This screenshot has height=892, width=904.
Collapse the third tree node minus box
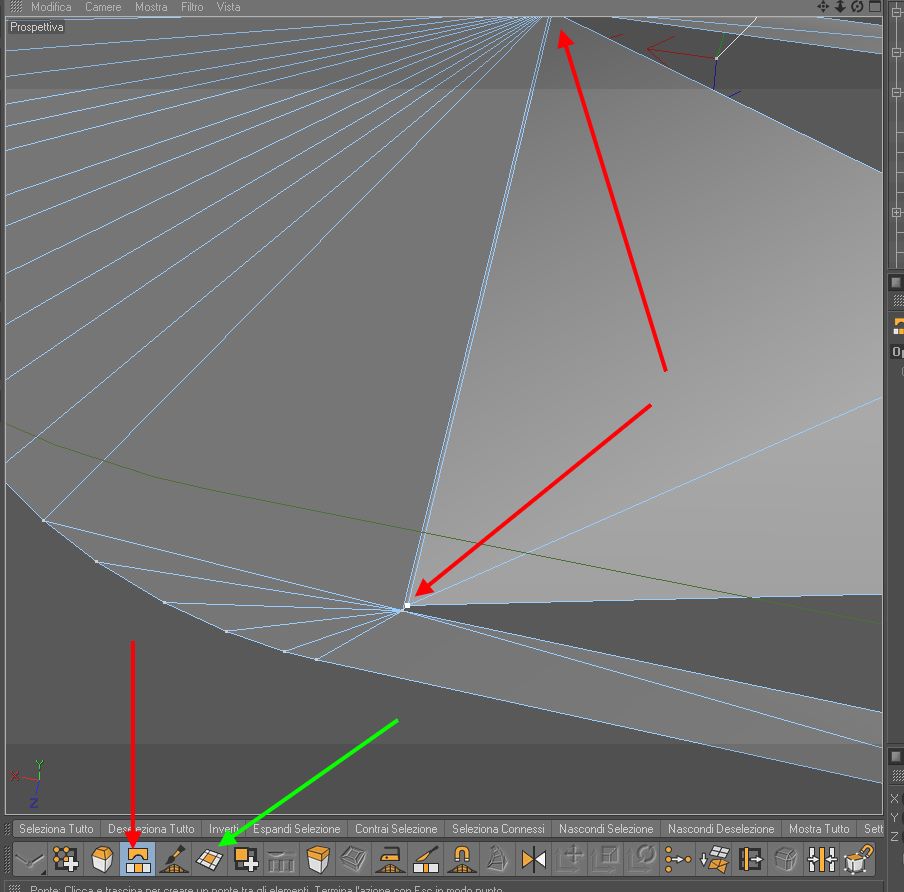coord(897,92)
